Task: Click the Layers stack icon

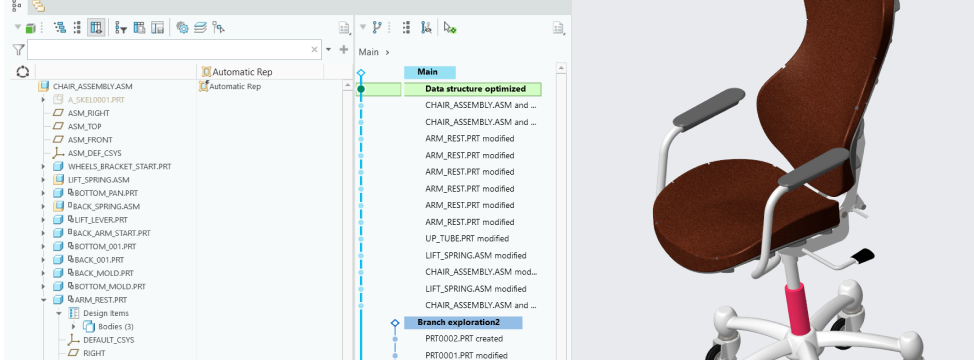Action: [x=200, y=28]
